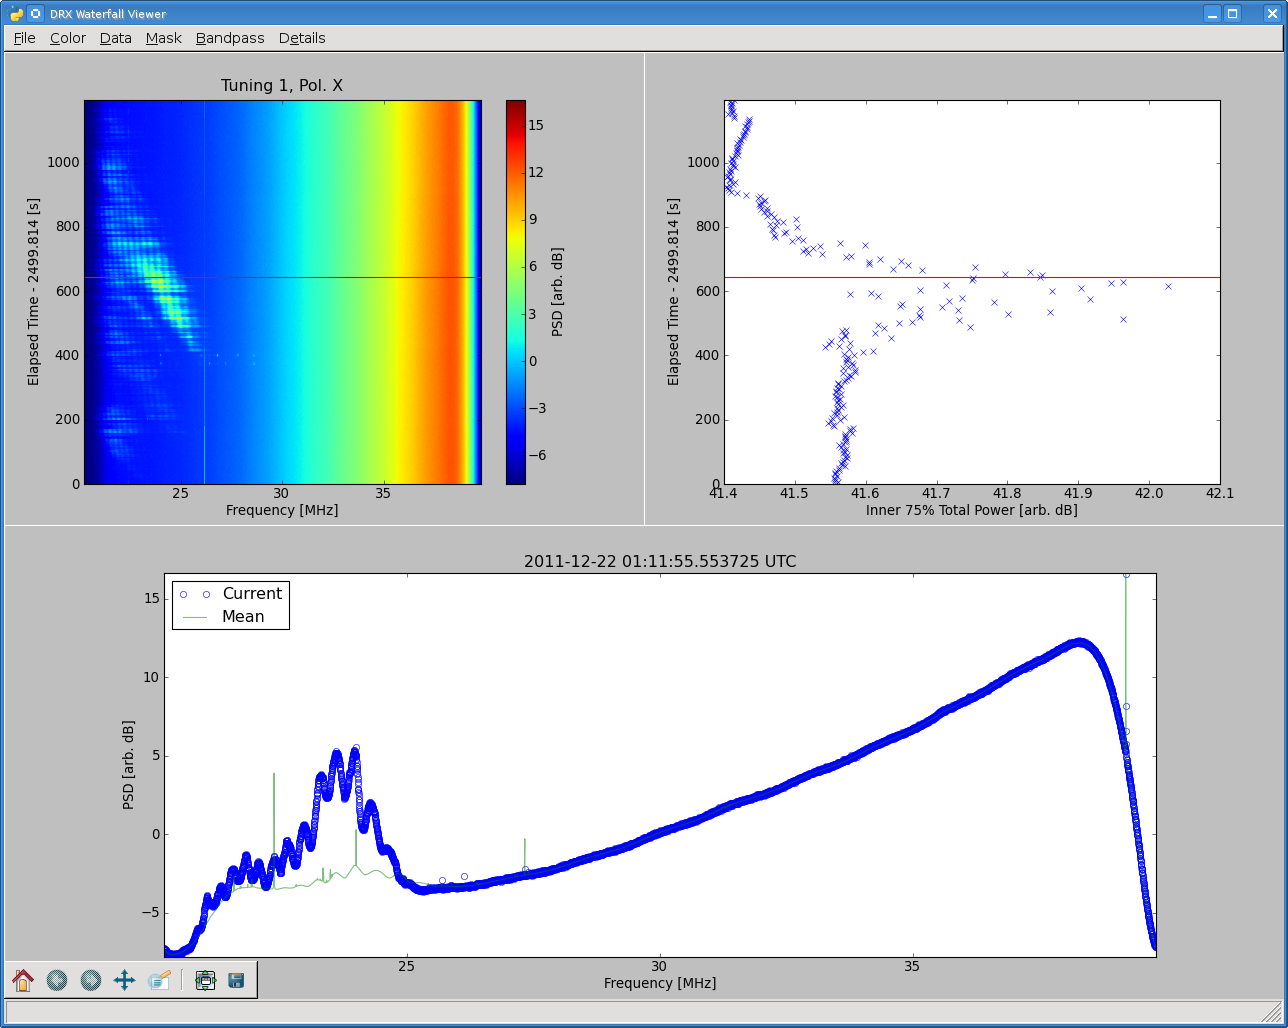Image resolution: width=1288 pixels, height=1028 pixels.
Task: Open the File menu
Action: (24, 38)
